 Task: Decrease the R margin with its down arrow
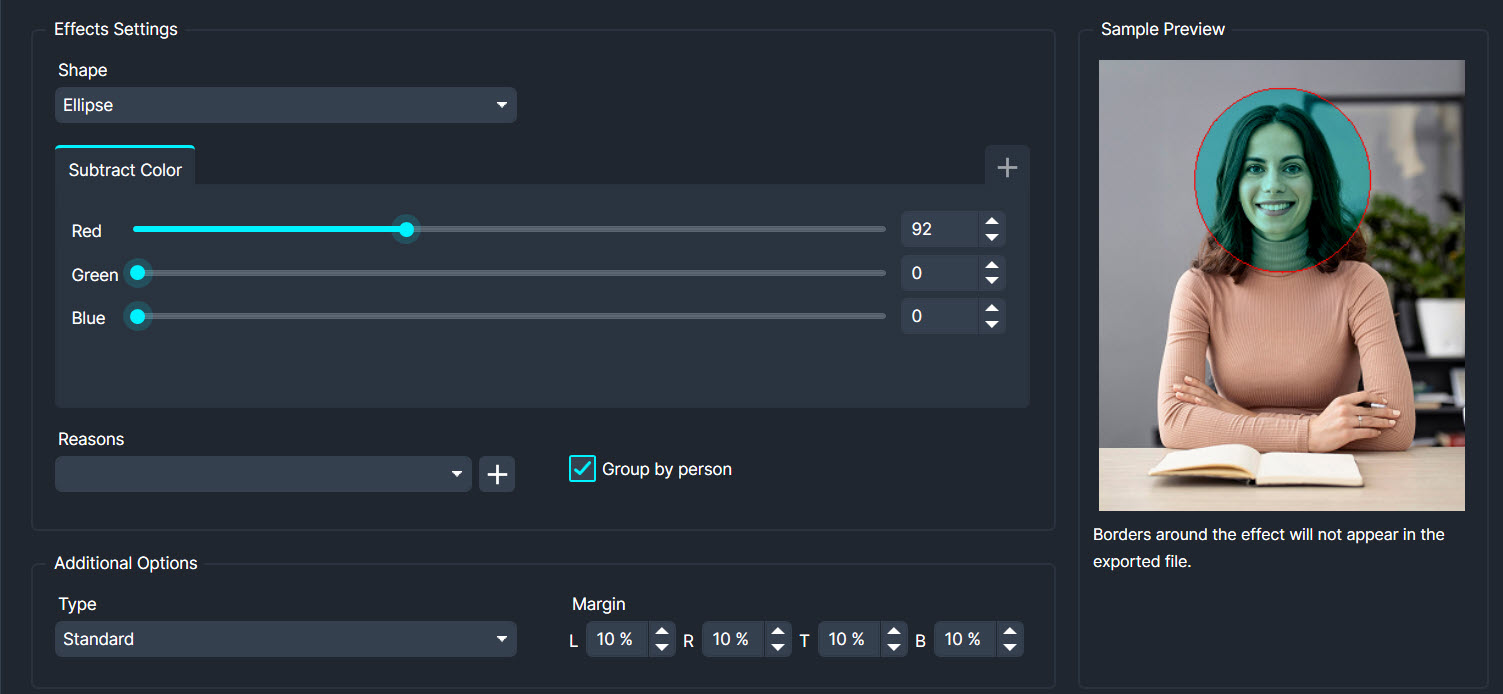778,645
